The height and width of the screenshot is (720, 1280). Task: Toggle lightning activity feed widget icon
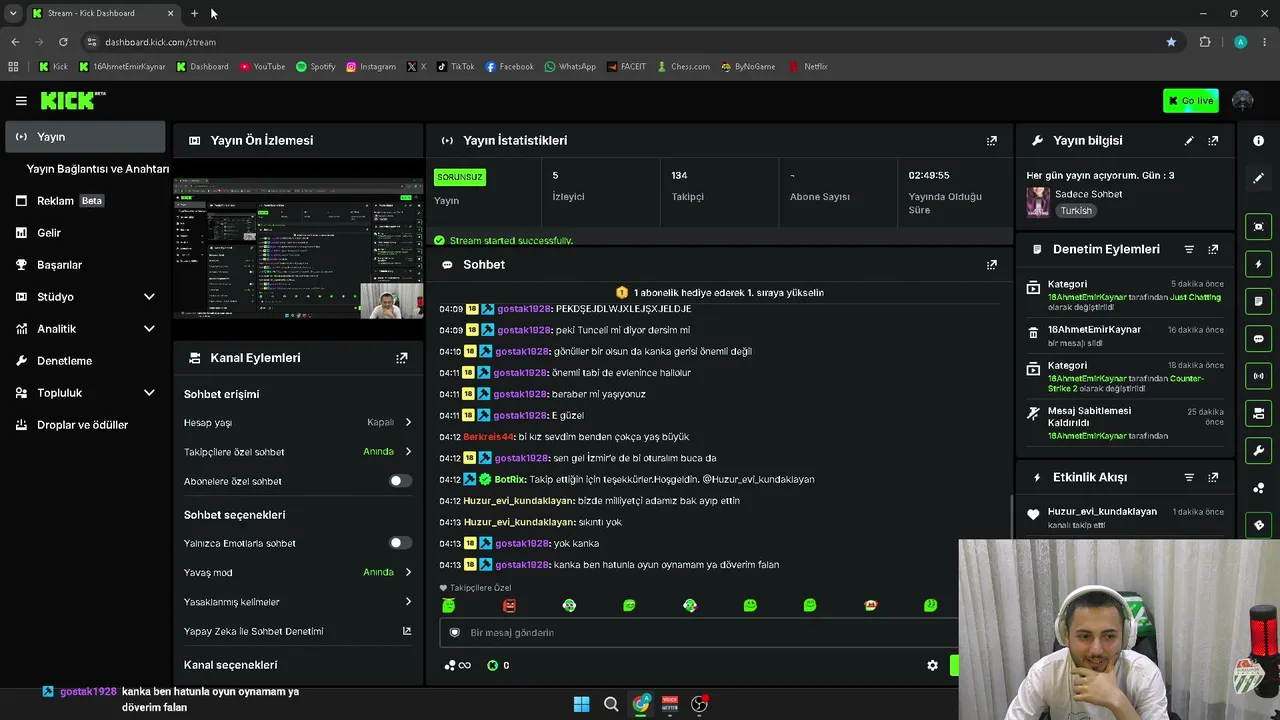(x=1258, y=264)
